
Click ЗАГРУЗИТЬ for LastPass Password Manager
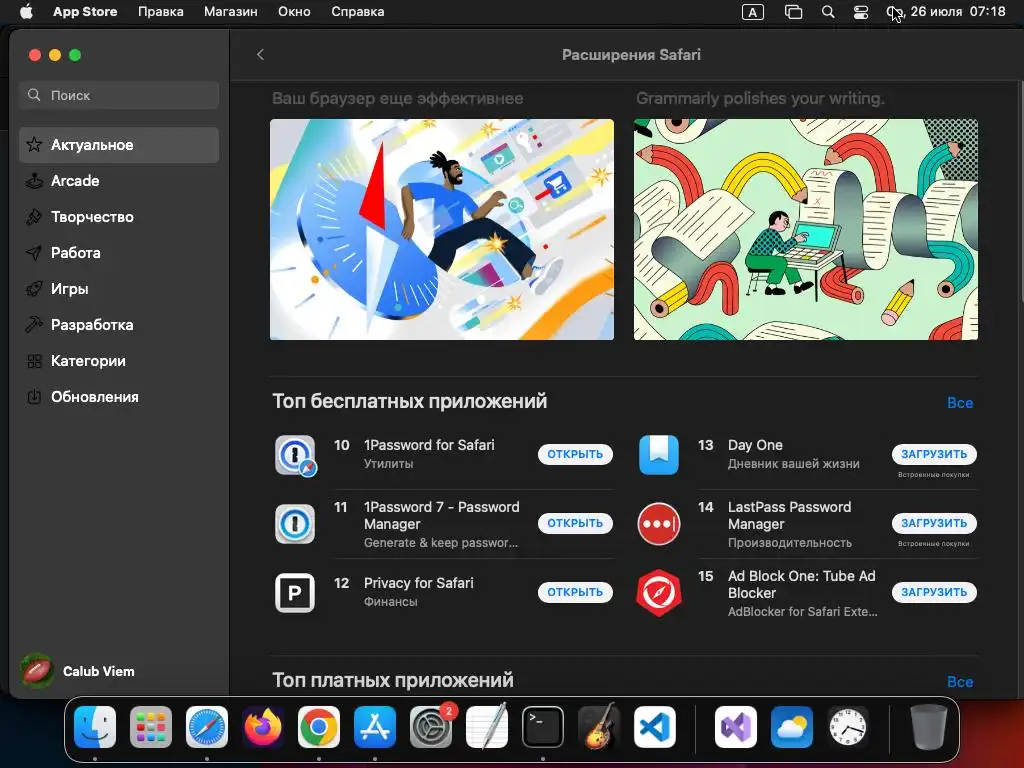coord(934,523)
